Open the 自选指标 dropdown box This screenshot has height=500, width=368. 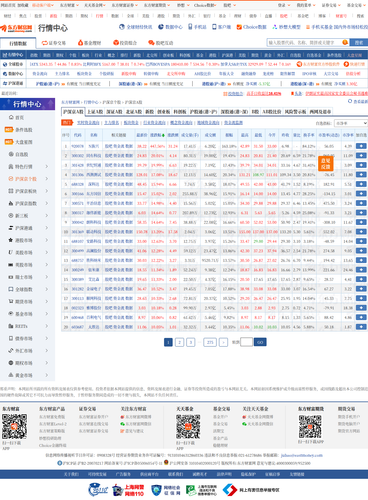pos(350,123)
